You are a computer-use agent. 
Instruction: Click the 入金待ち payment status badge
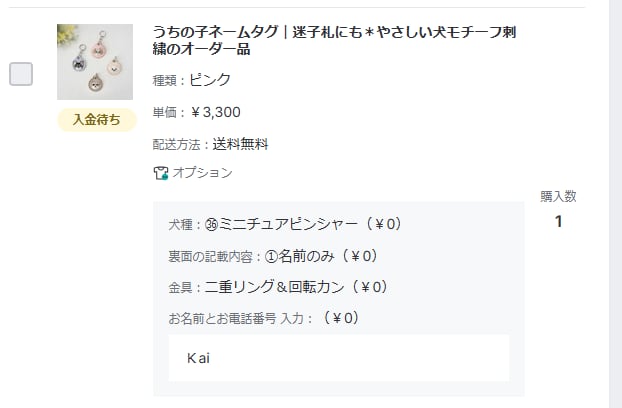(96, 120)
